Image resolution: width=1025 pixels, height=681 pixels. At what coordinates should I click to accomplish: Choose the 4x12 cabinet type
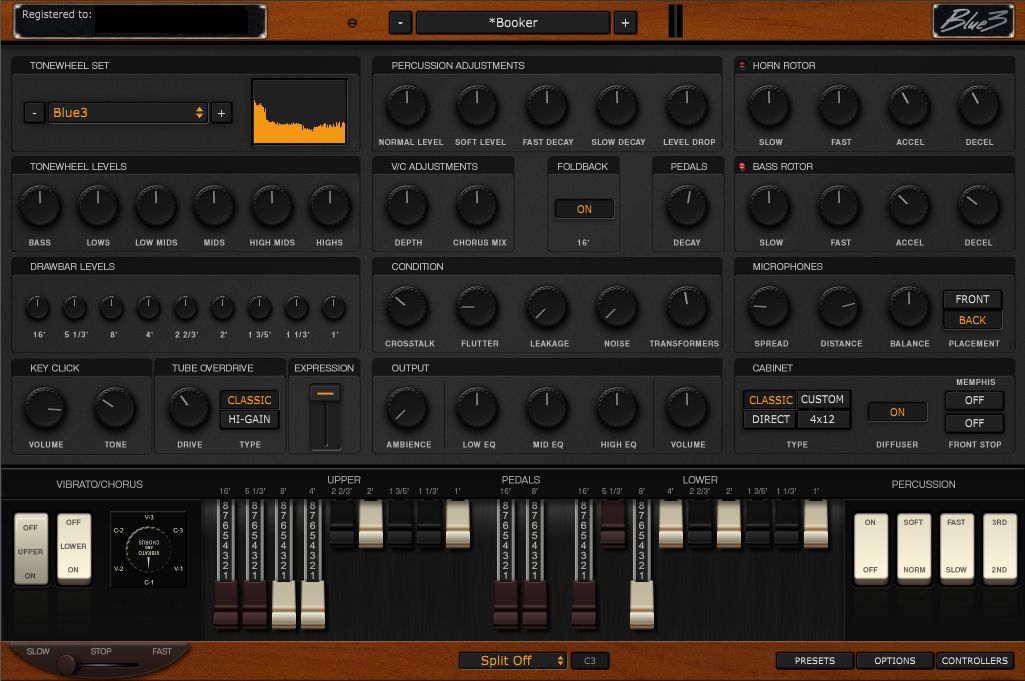[822, 419]
